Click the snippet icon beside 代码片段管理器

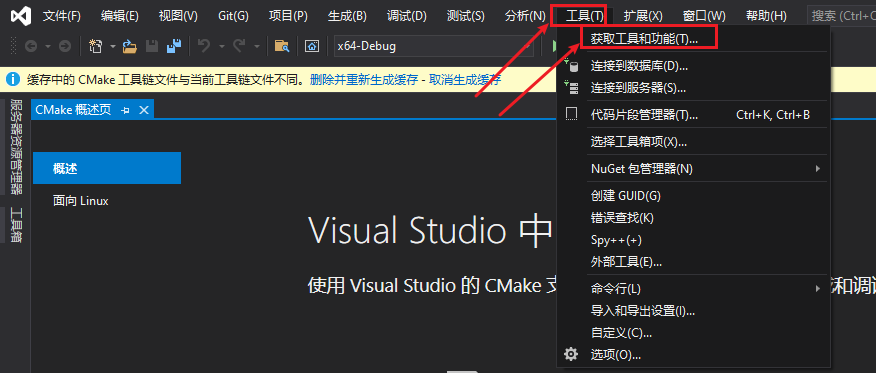click(x=572, y=115)
